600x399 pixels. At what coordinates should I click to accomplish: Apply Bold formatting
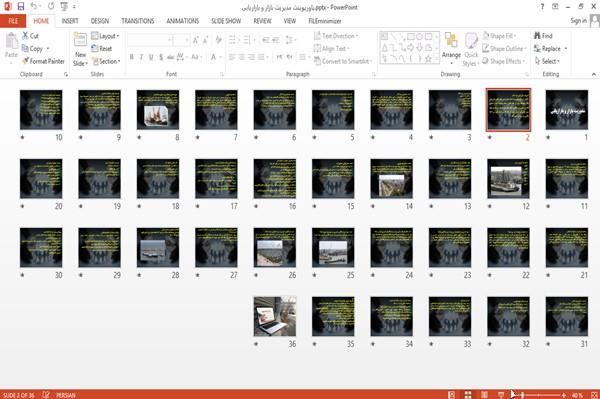click(132, 57)
